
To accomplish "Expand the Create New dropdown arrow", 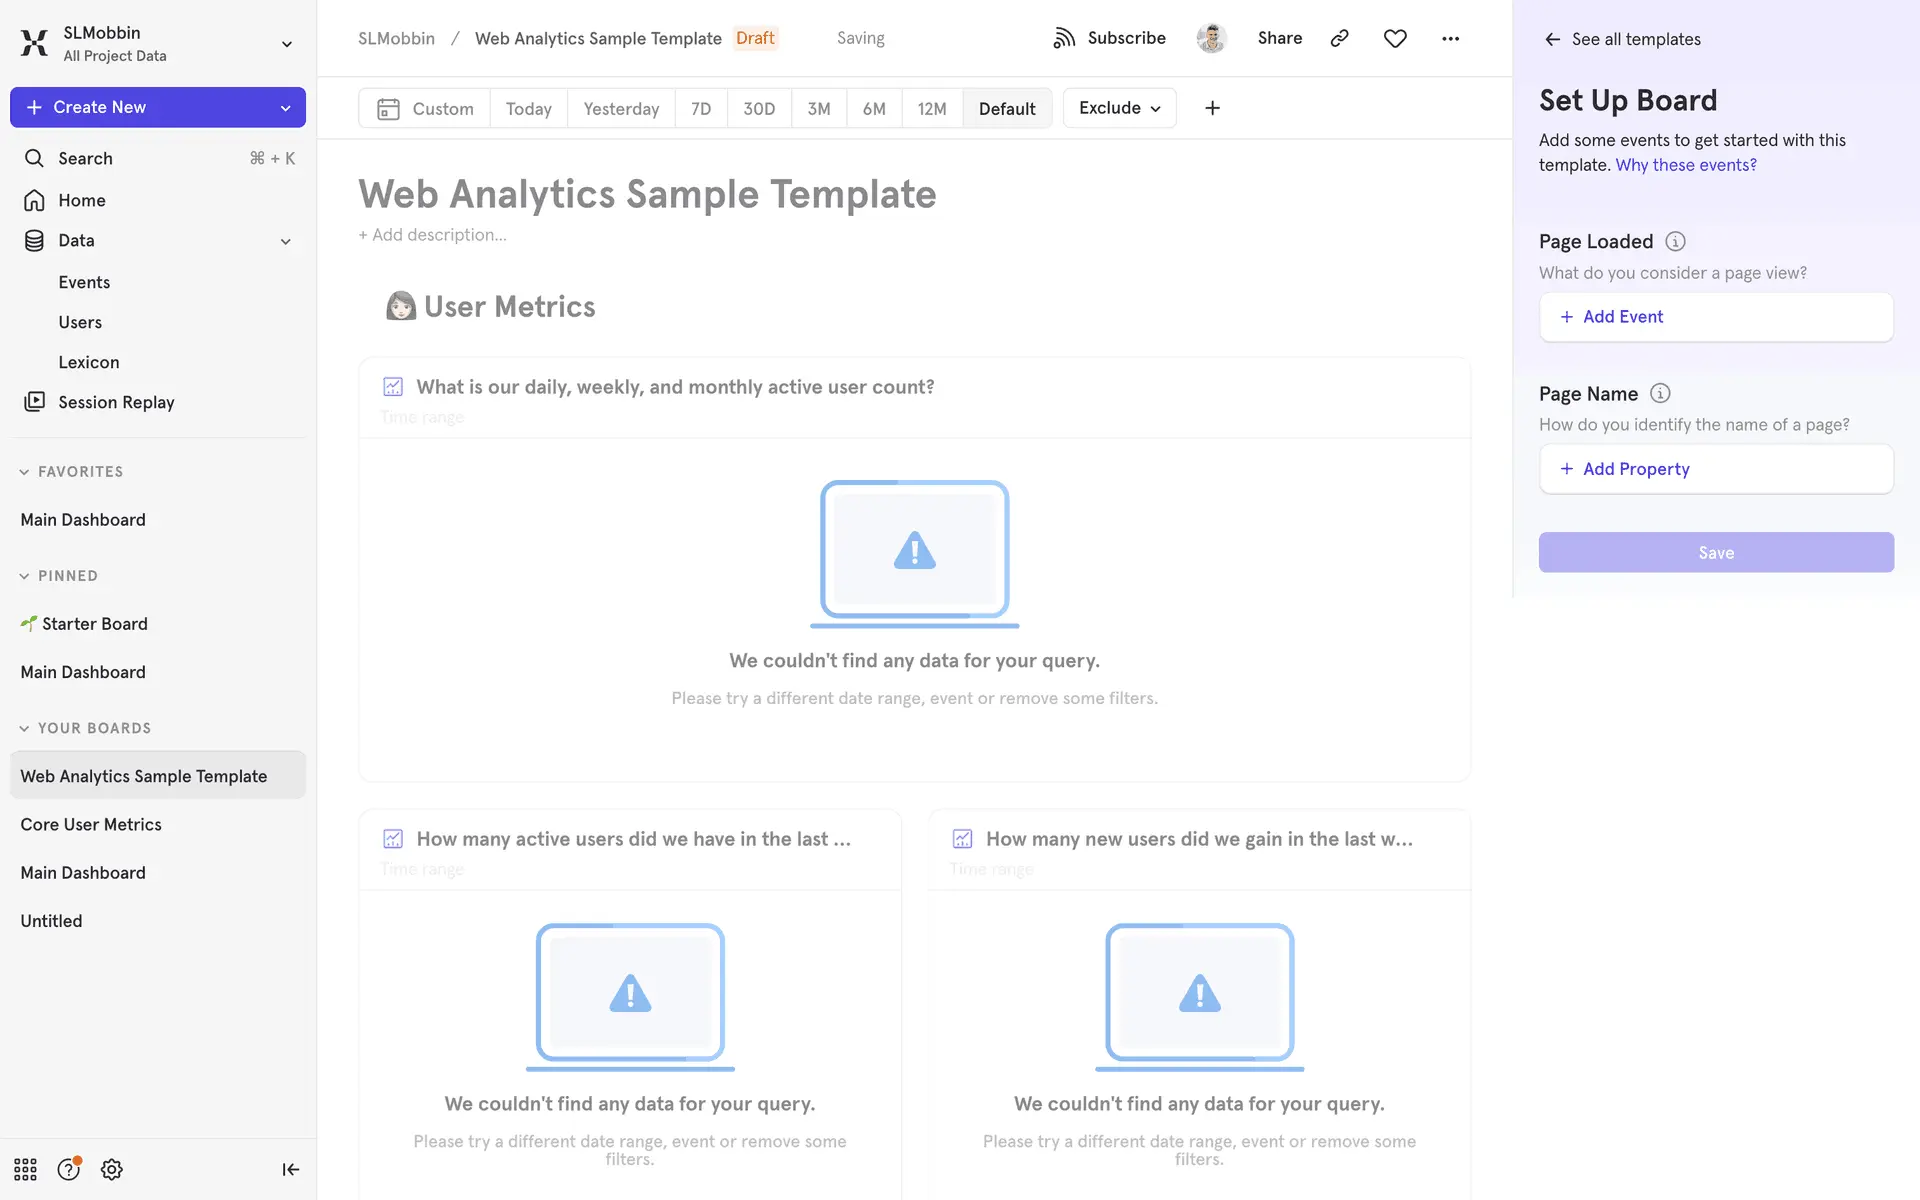I will [286, 107].
